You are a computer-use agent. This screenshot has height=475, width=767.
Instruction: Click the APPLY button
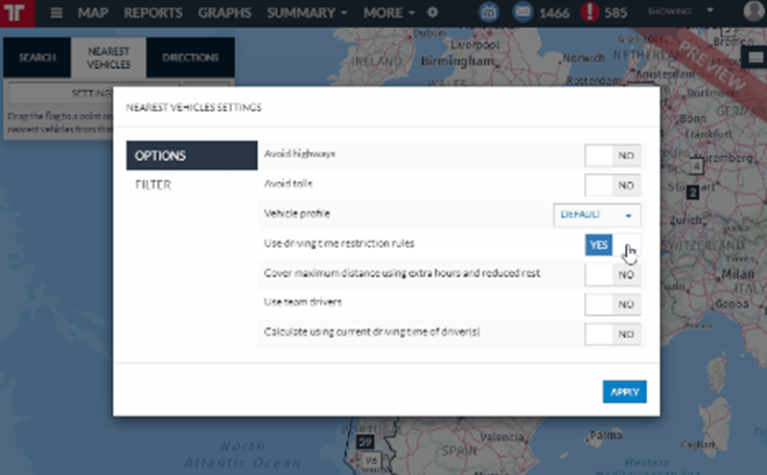(624, 392)
